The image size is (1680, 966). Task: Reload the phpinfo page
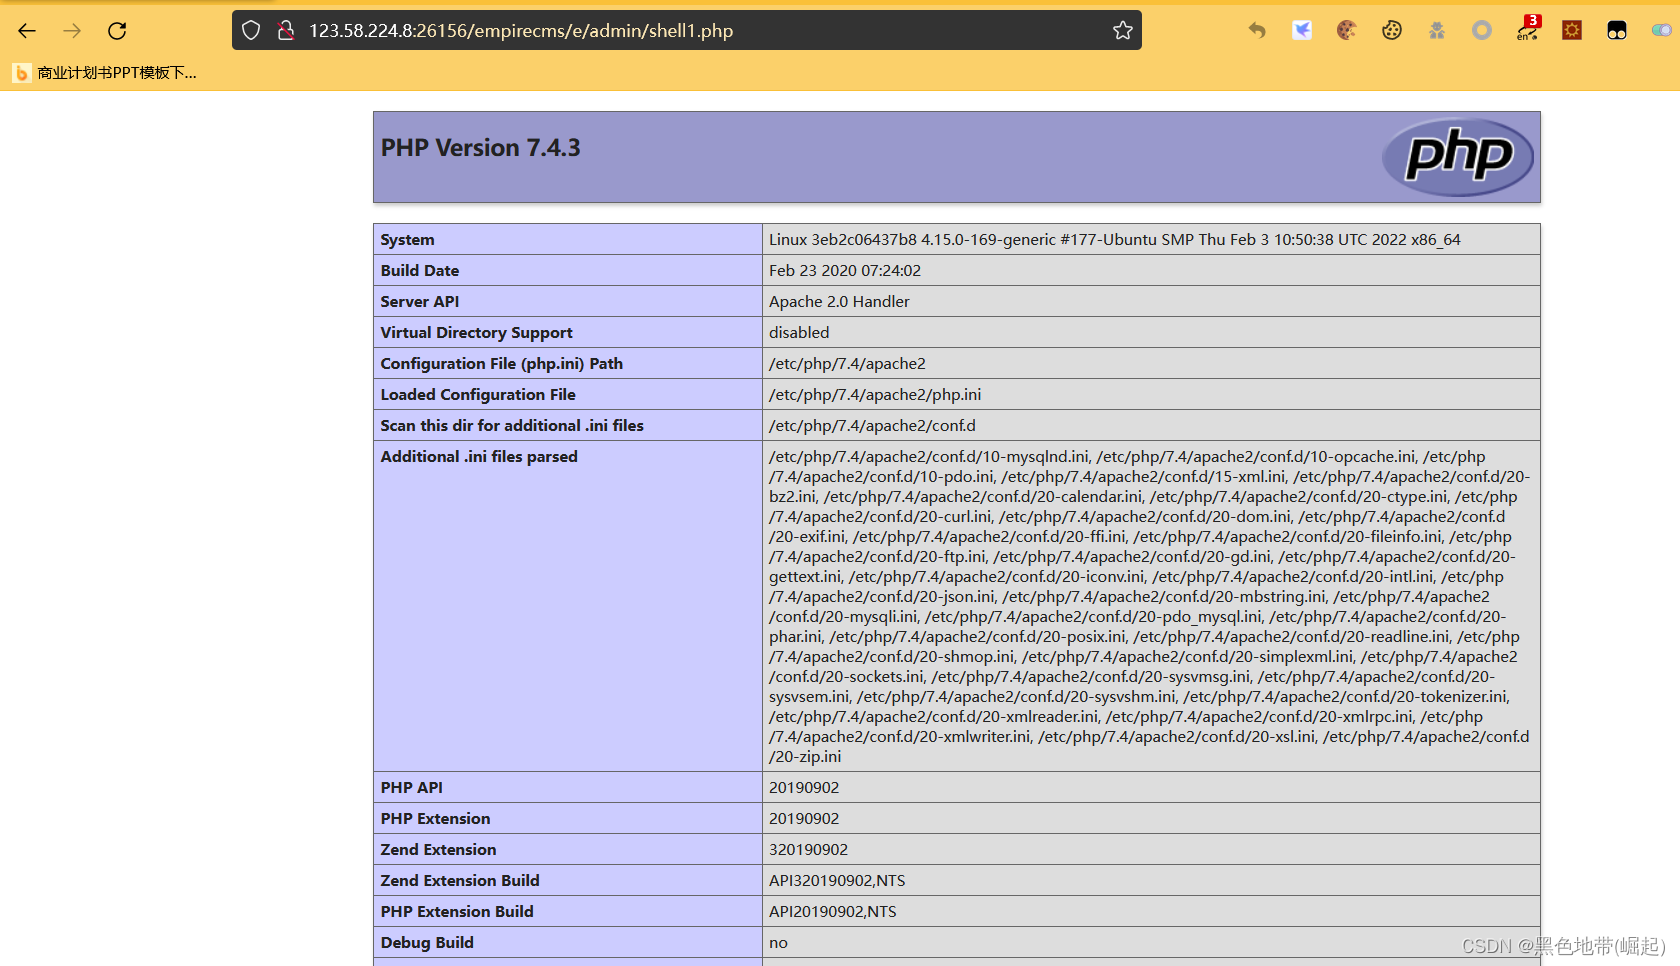tap(117, 30)
